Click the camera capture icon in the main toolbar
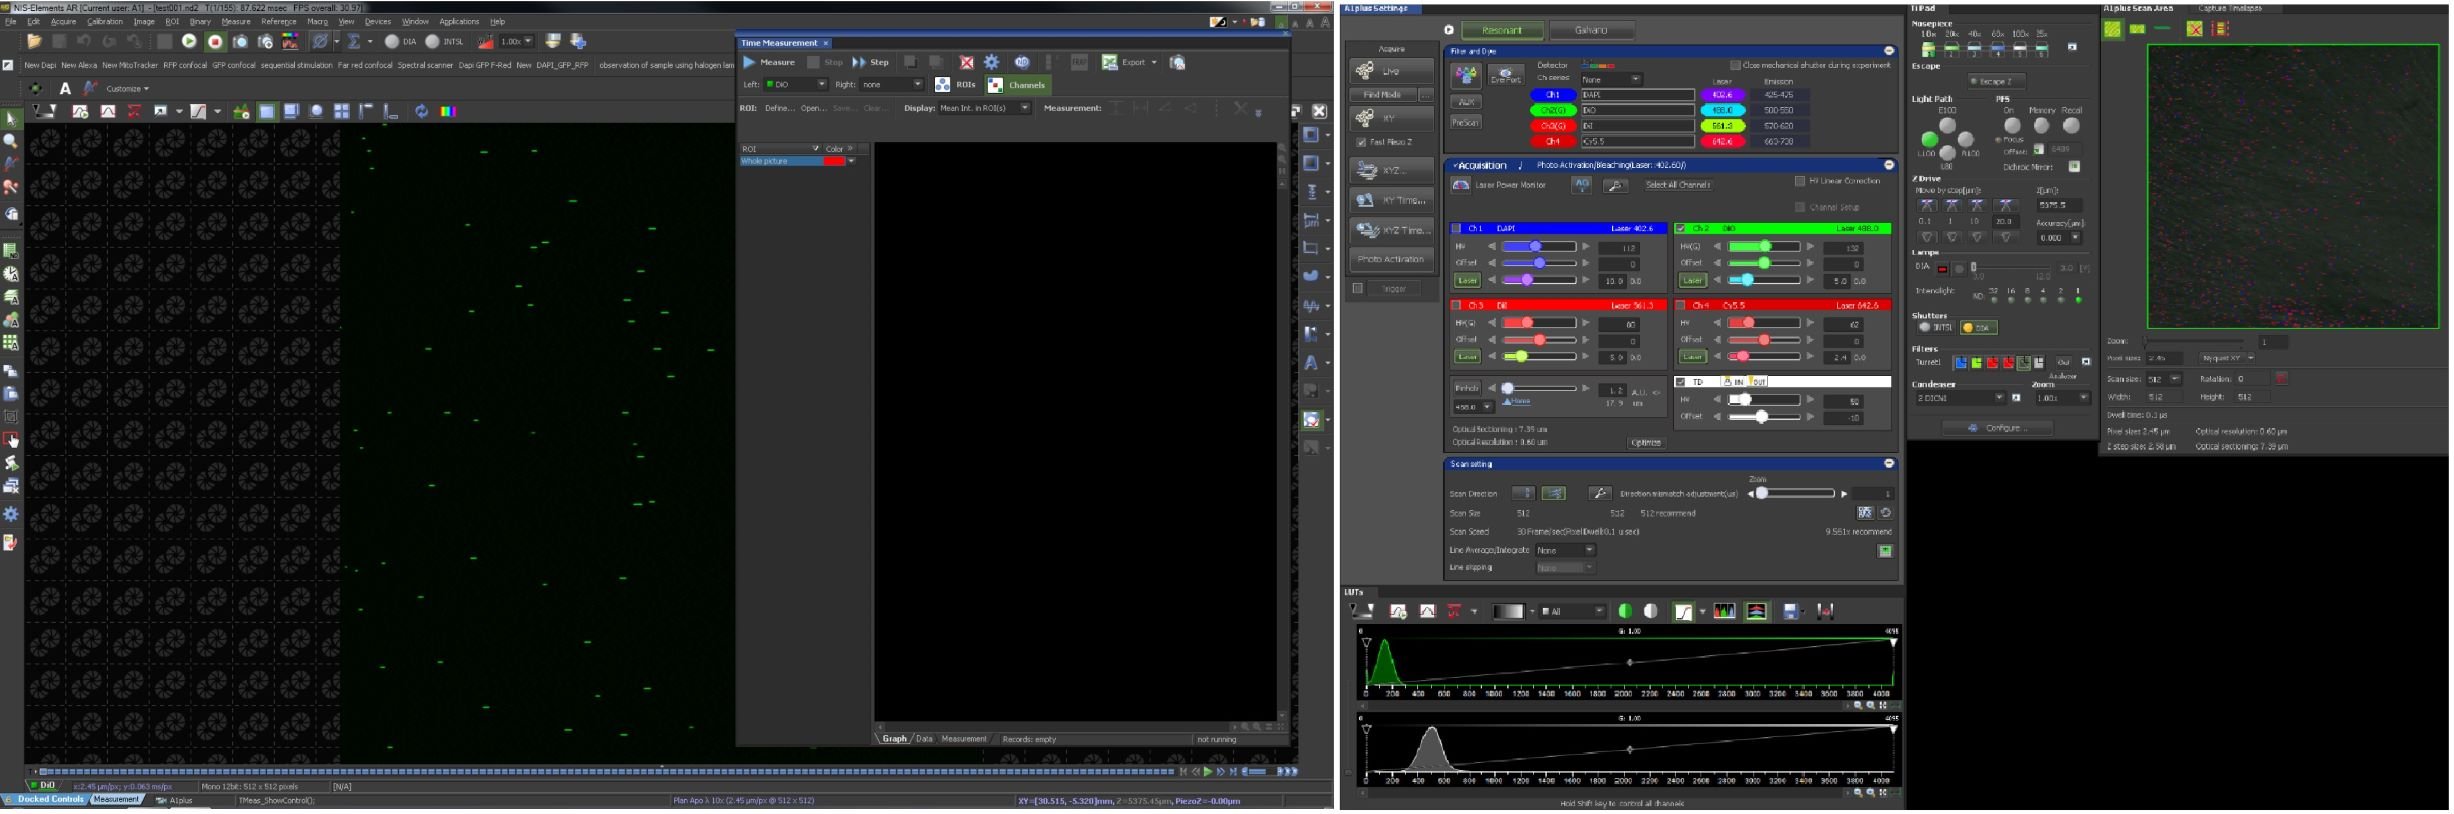 click(240, 41)
